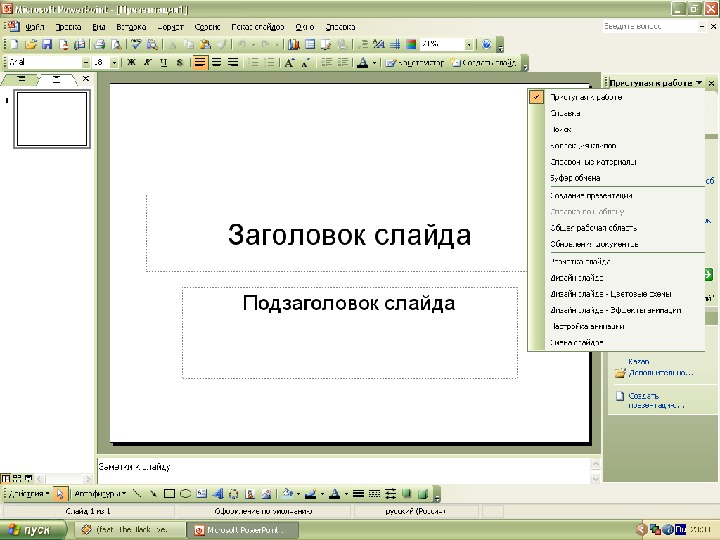Image resolution: width=720 pixels, height=540 pixels.
Task: Click the Save floppy disk icon
Action: (47, 45)
